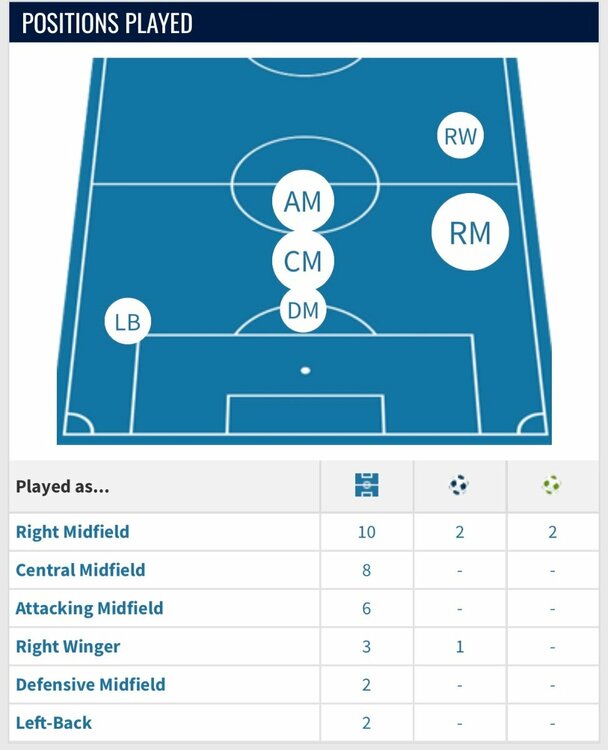The image size is (608, 750).
Task: Open the Central Midfield link
Action: tap(80, 570)
